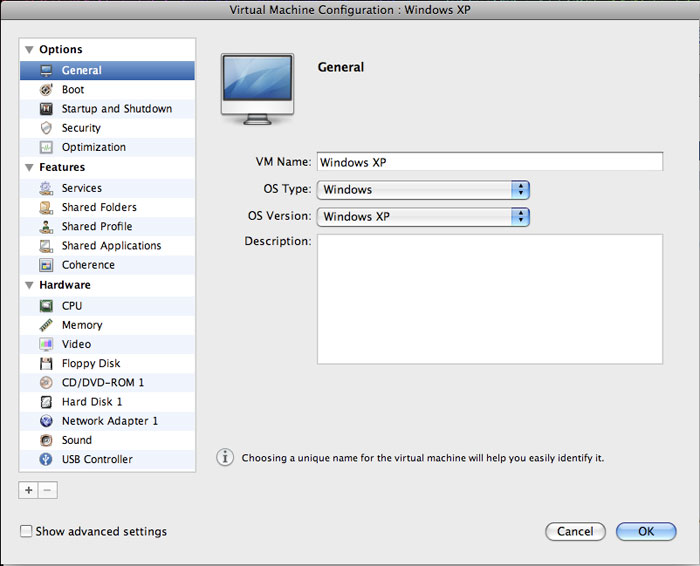The image size is (700, 566).
Task: Click the Sound speaker icon
Action: click(46, 440)
